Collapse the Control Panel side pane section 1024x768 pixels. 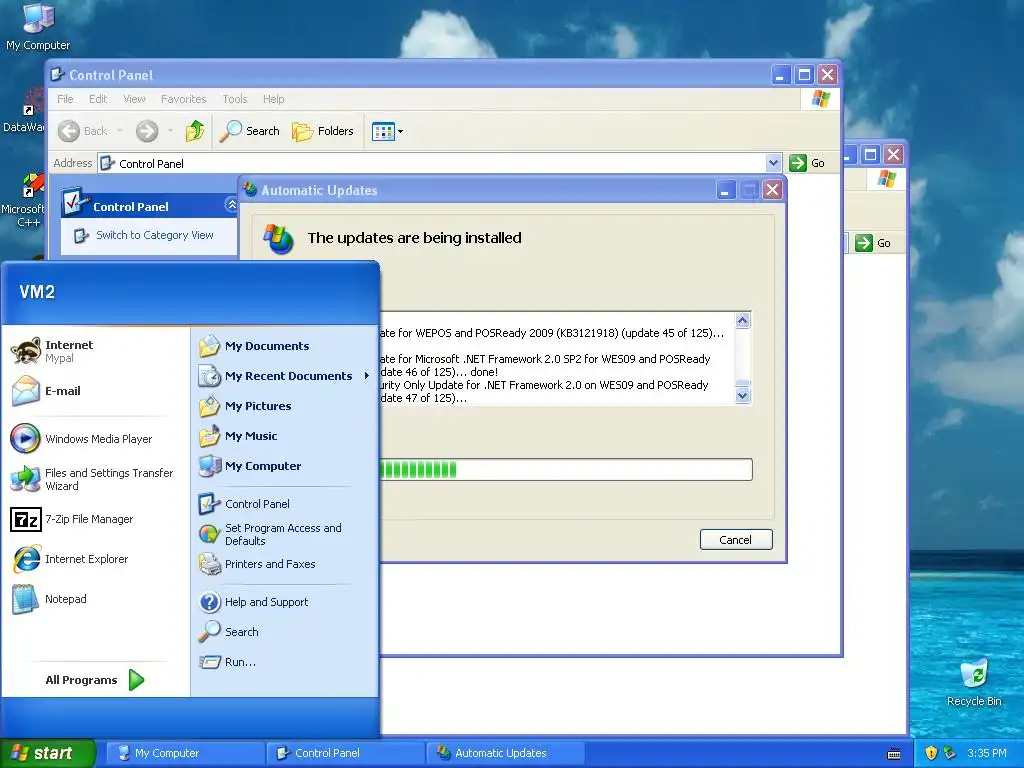point(231,205)
